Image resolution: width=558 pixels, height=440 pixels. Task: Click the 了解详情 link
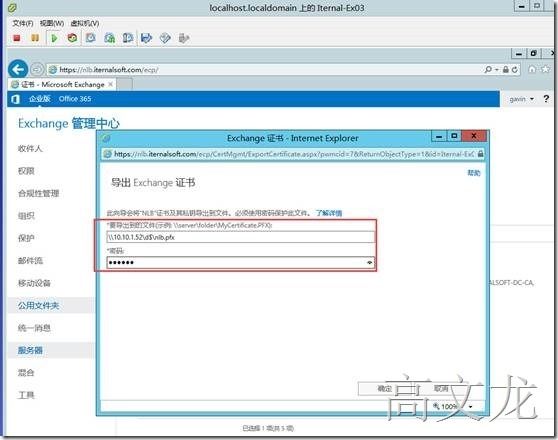point(329,213)
